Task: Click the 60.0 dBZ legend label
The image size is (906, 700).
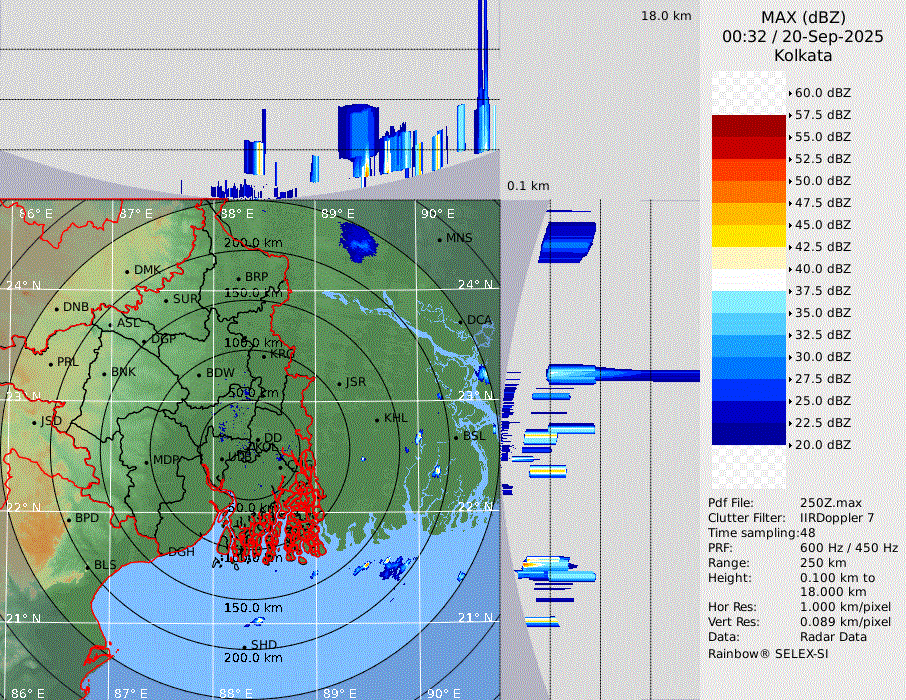Action: (822, 93)
